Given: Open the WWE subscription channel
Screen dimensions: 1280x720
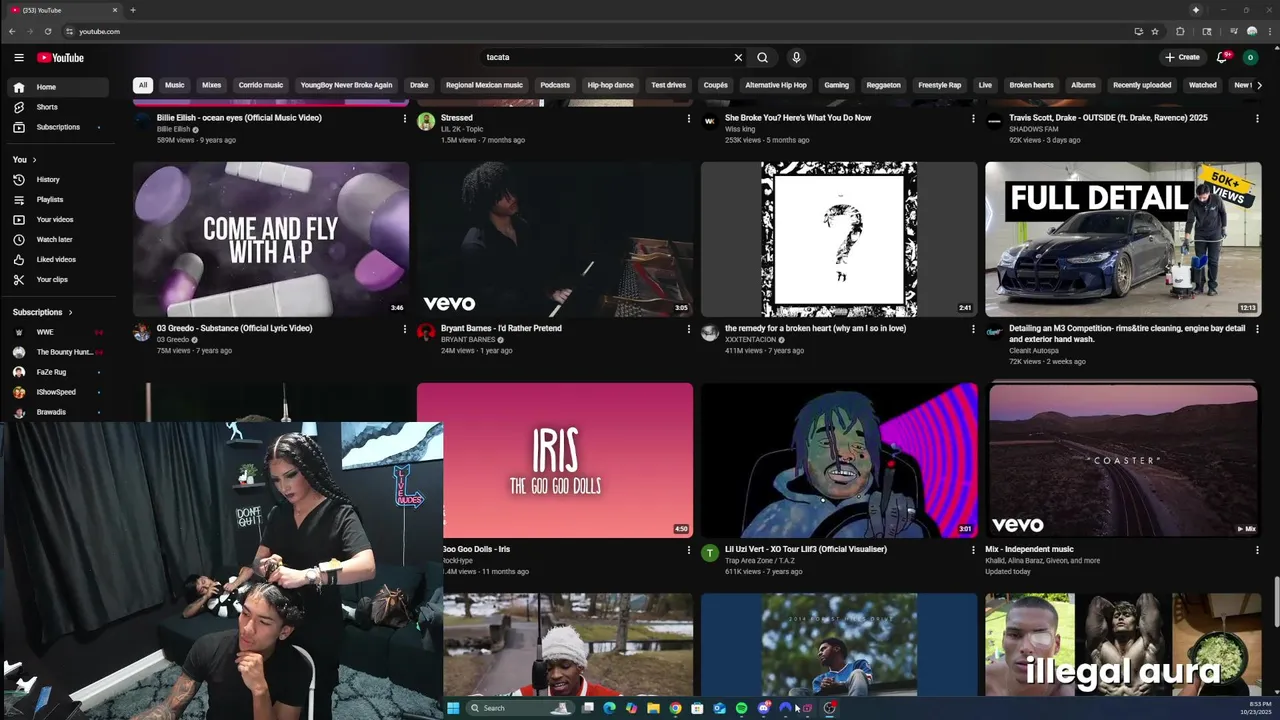Looking at the screenshot, I should click(x=60, y=332).
